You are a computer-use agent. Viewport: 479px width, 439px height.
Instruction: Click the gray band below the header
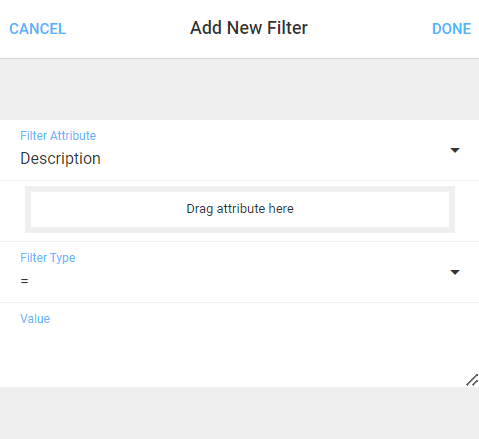(x=239, y=89)
